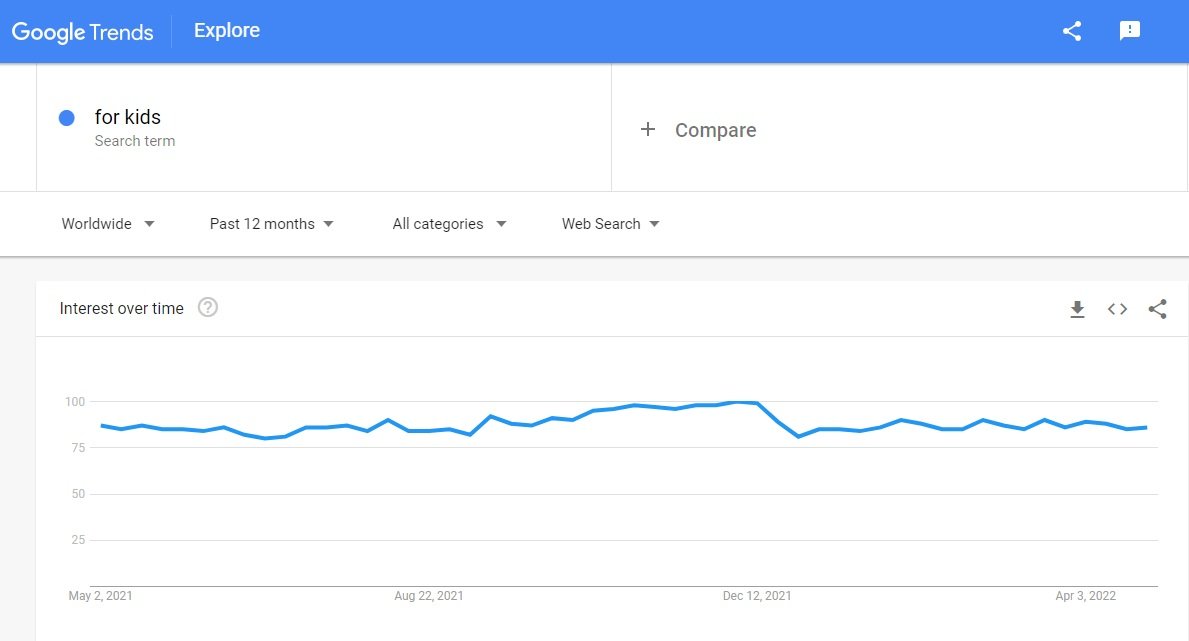Image resolution: width=1189 pixels, height=641 pixels.
Task: Click the chart line start near May 2, 2021
Action: pos(102,426)
